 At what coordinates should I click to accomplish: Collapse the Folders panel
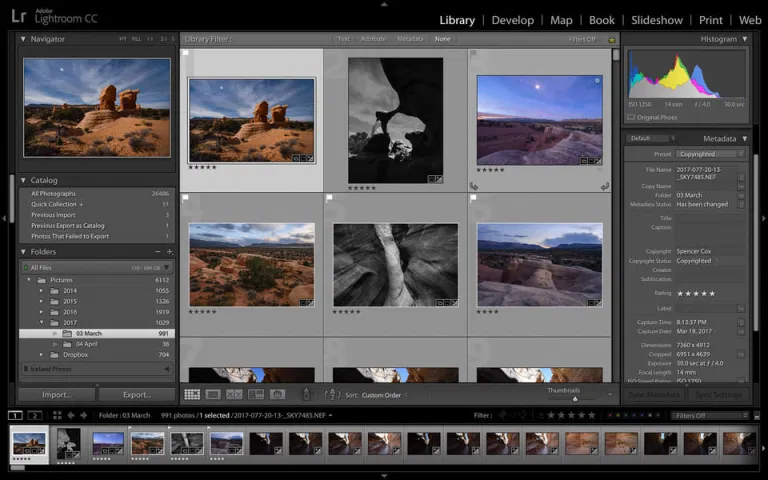(23, 252)
